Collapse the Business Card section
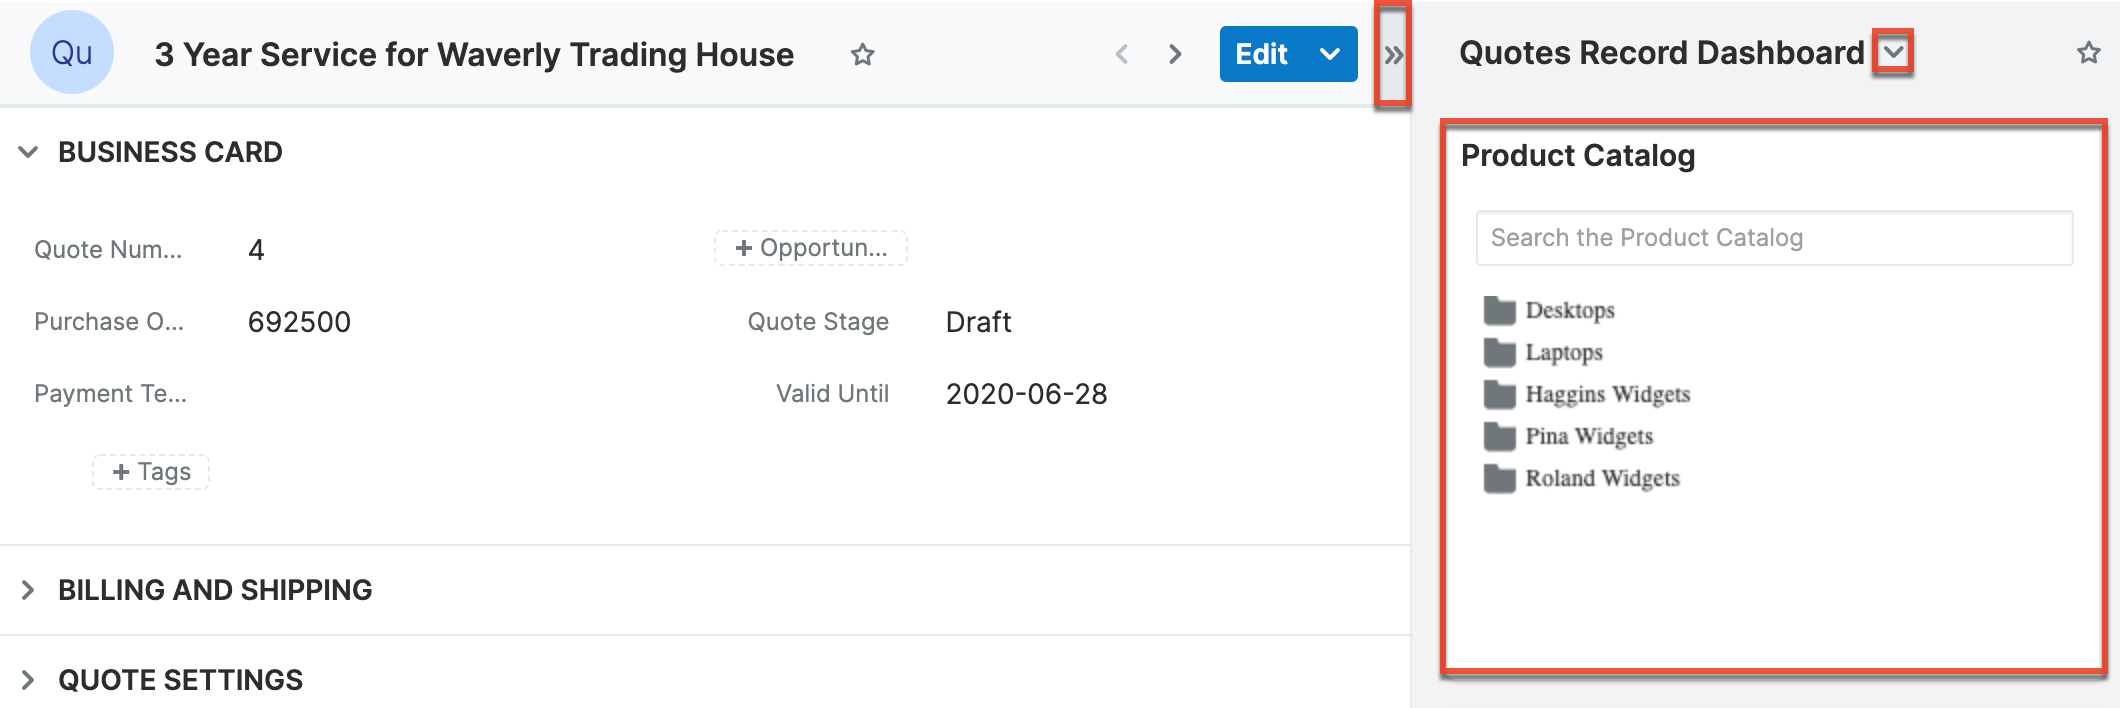 click(x=29, y=152)
